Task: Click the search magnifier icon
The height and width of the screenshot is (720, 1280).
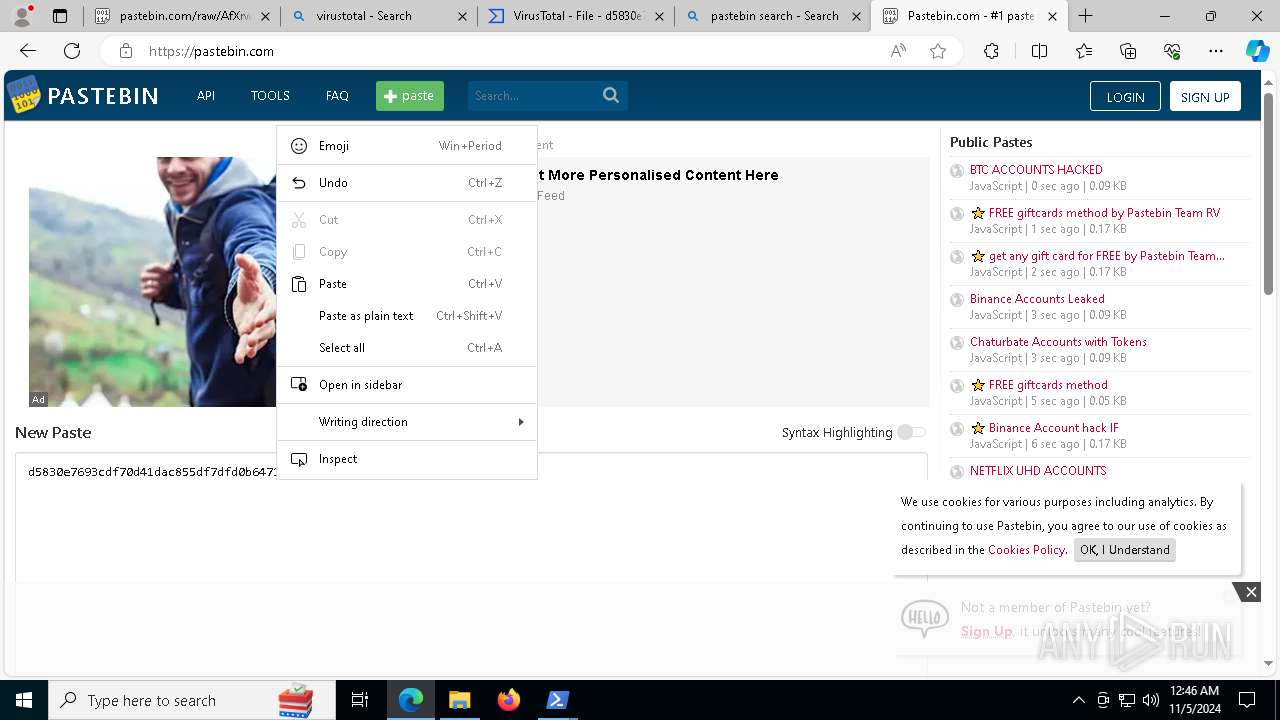Action: pyautogui.click(x=611, y=96)
